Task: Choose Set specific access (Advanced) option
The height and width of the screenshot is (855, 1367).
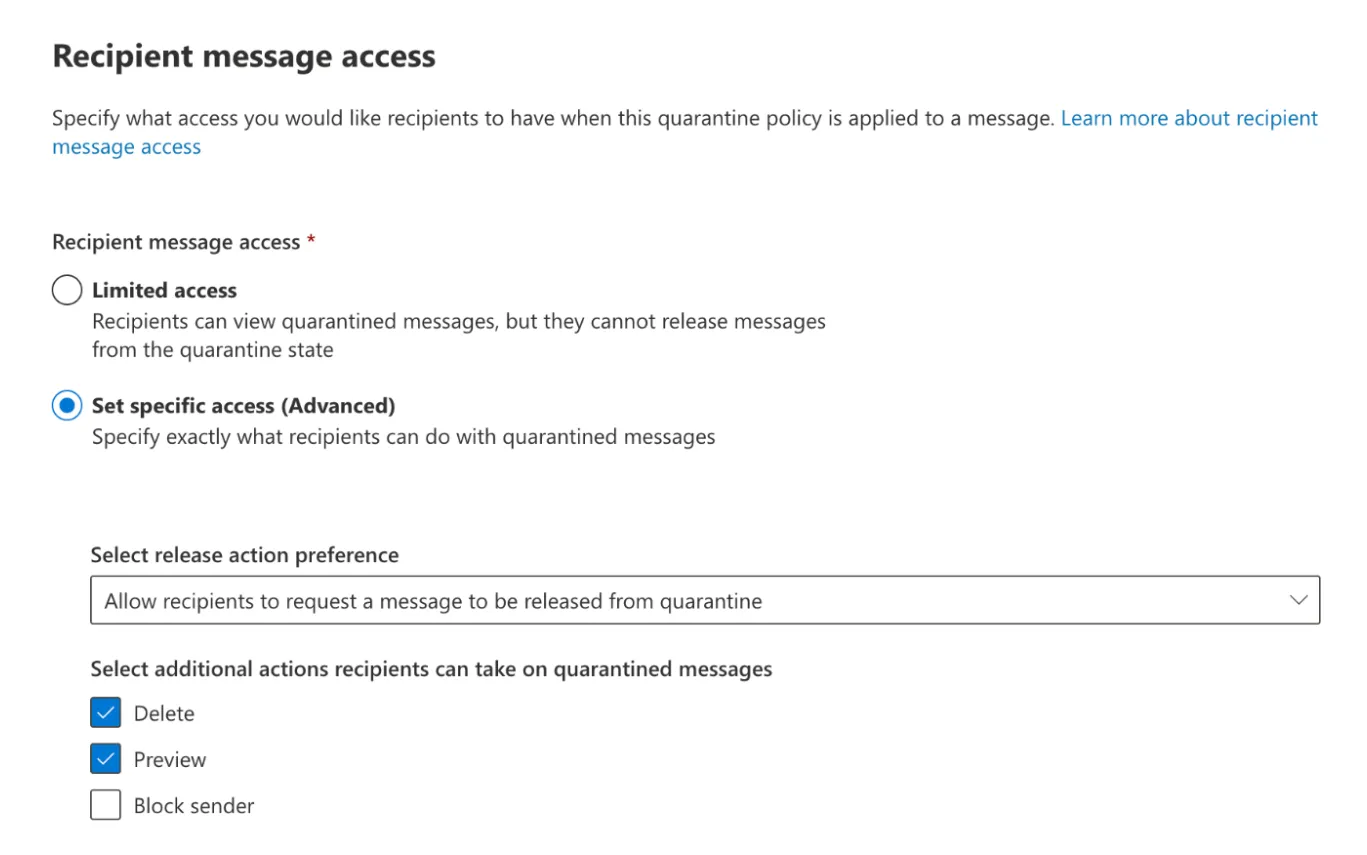Action: click(x=66, y=405)
